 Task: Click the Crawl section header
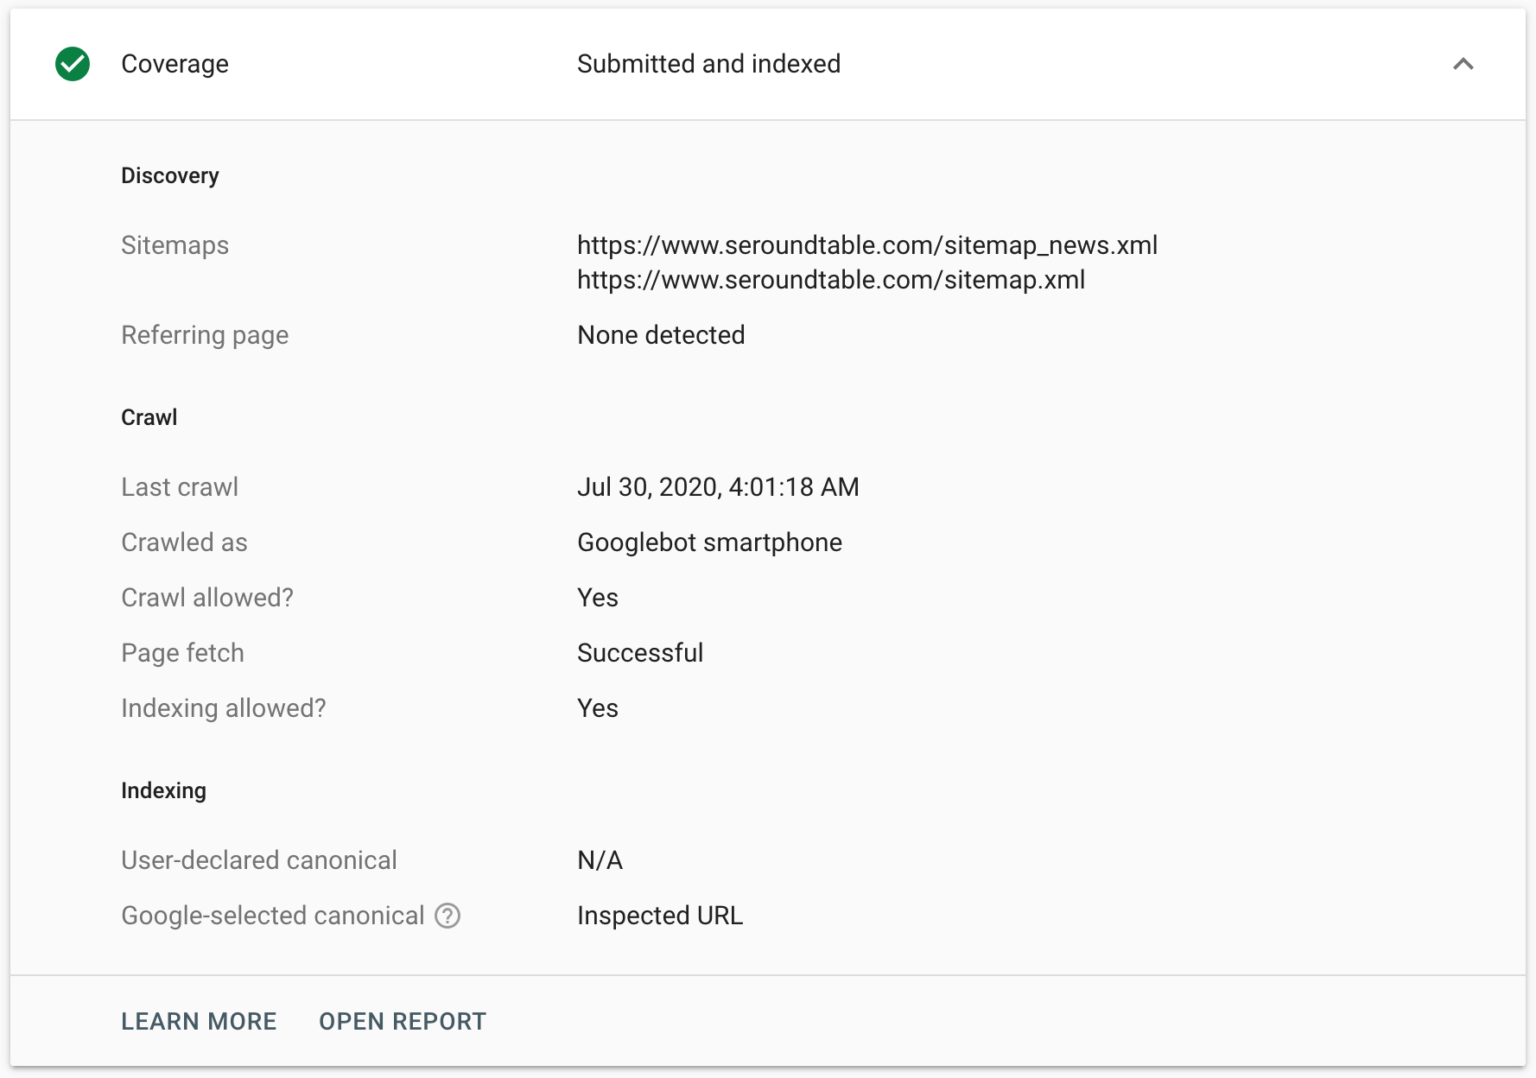(x=148, y=417)
